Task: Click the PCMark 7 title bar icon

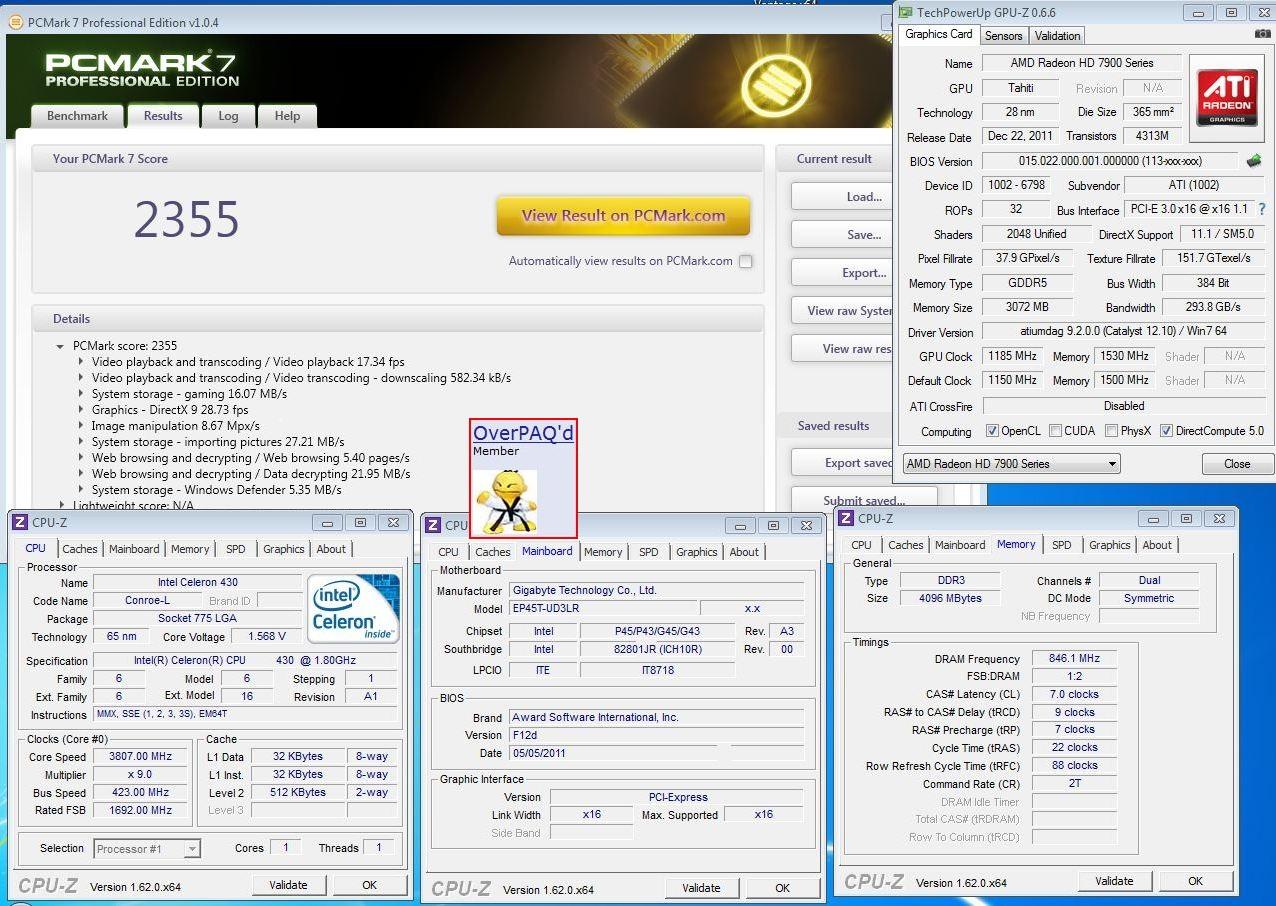Action: coord(17,22)
